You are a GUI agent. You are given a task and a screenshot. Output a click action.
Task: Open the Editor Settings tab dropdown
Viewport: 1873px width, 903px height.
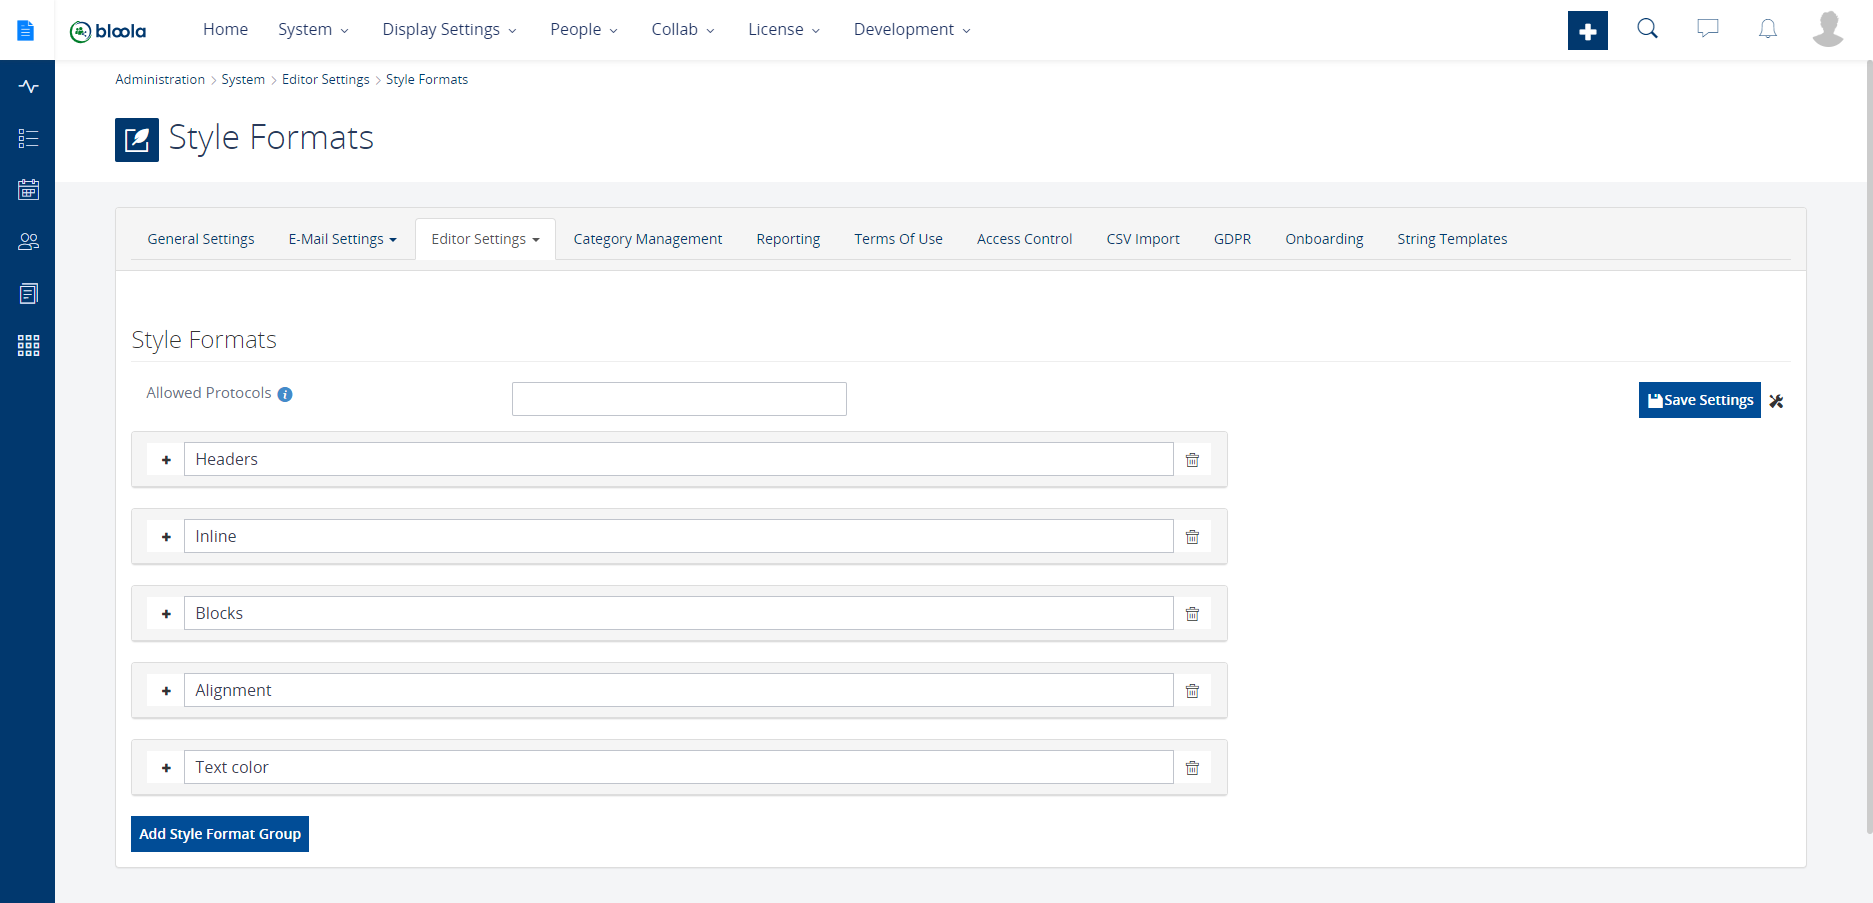click(x=485, y=239)
